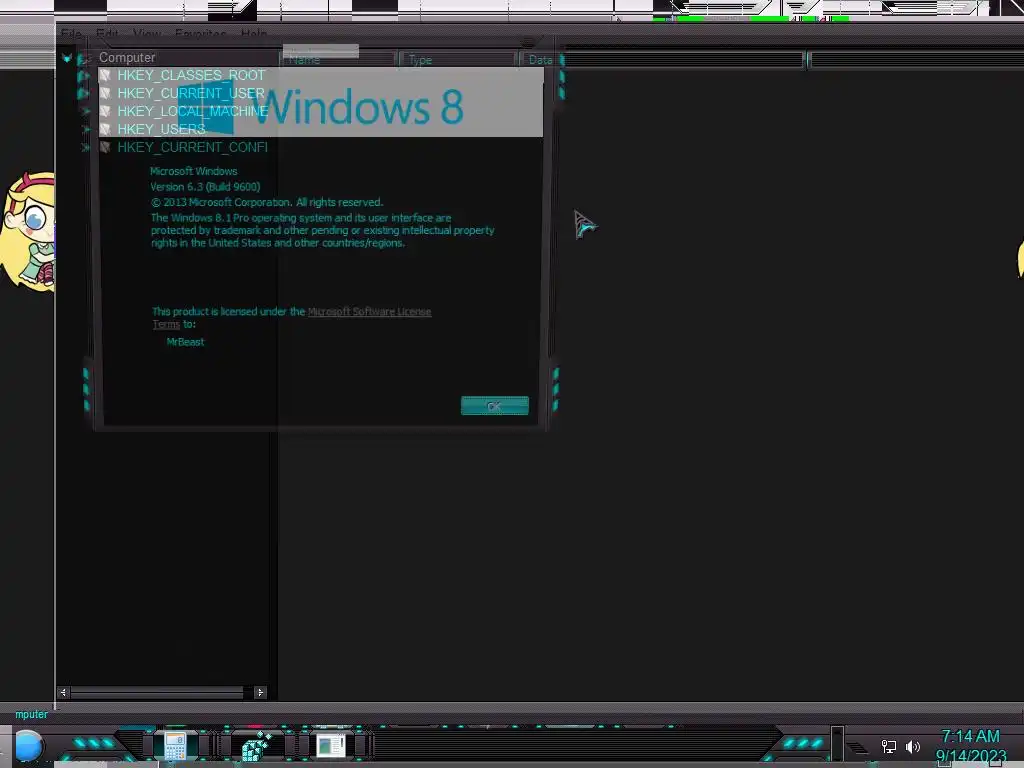The height and width of the screenshot is (768, 1024).
Task: Open the File menu in Registry Editor
Action: click(71, 33)
